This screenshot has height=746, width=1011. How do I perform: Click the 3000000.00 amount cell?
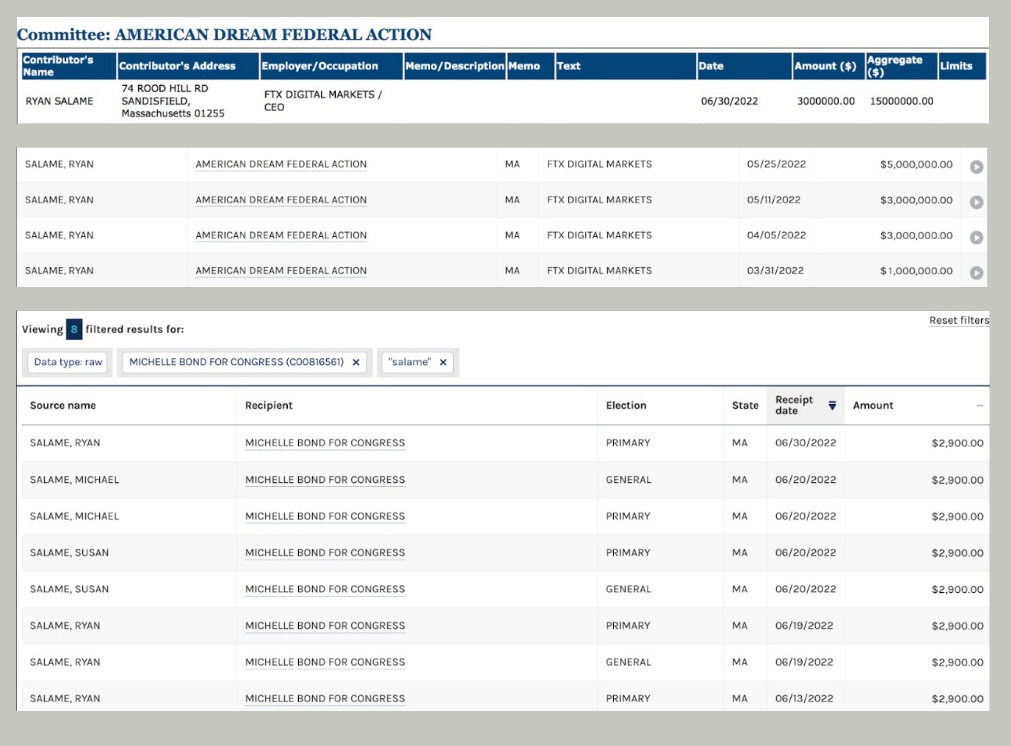[x=825, y=101]
